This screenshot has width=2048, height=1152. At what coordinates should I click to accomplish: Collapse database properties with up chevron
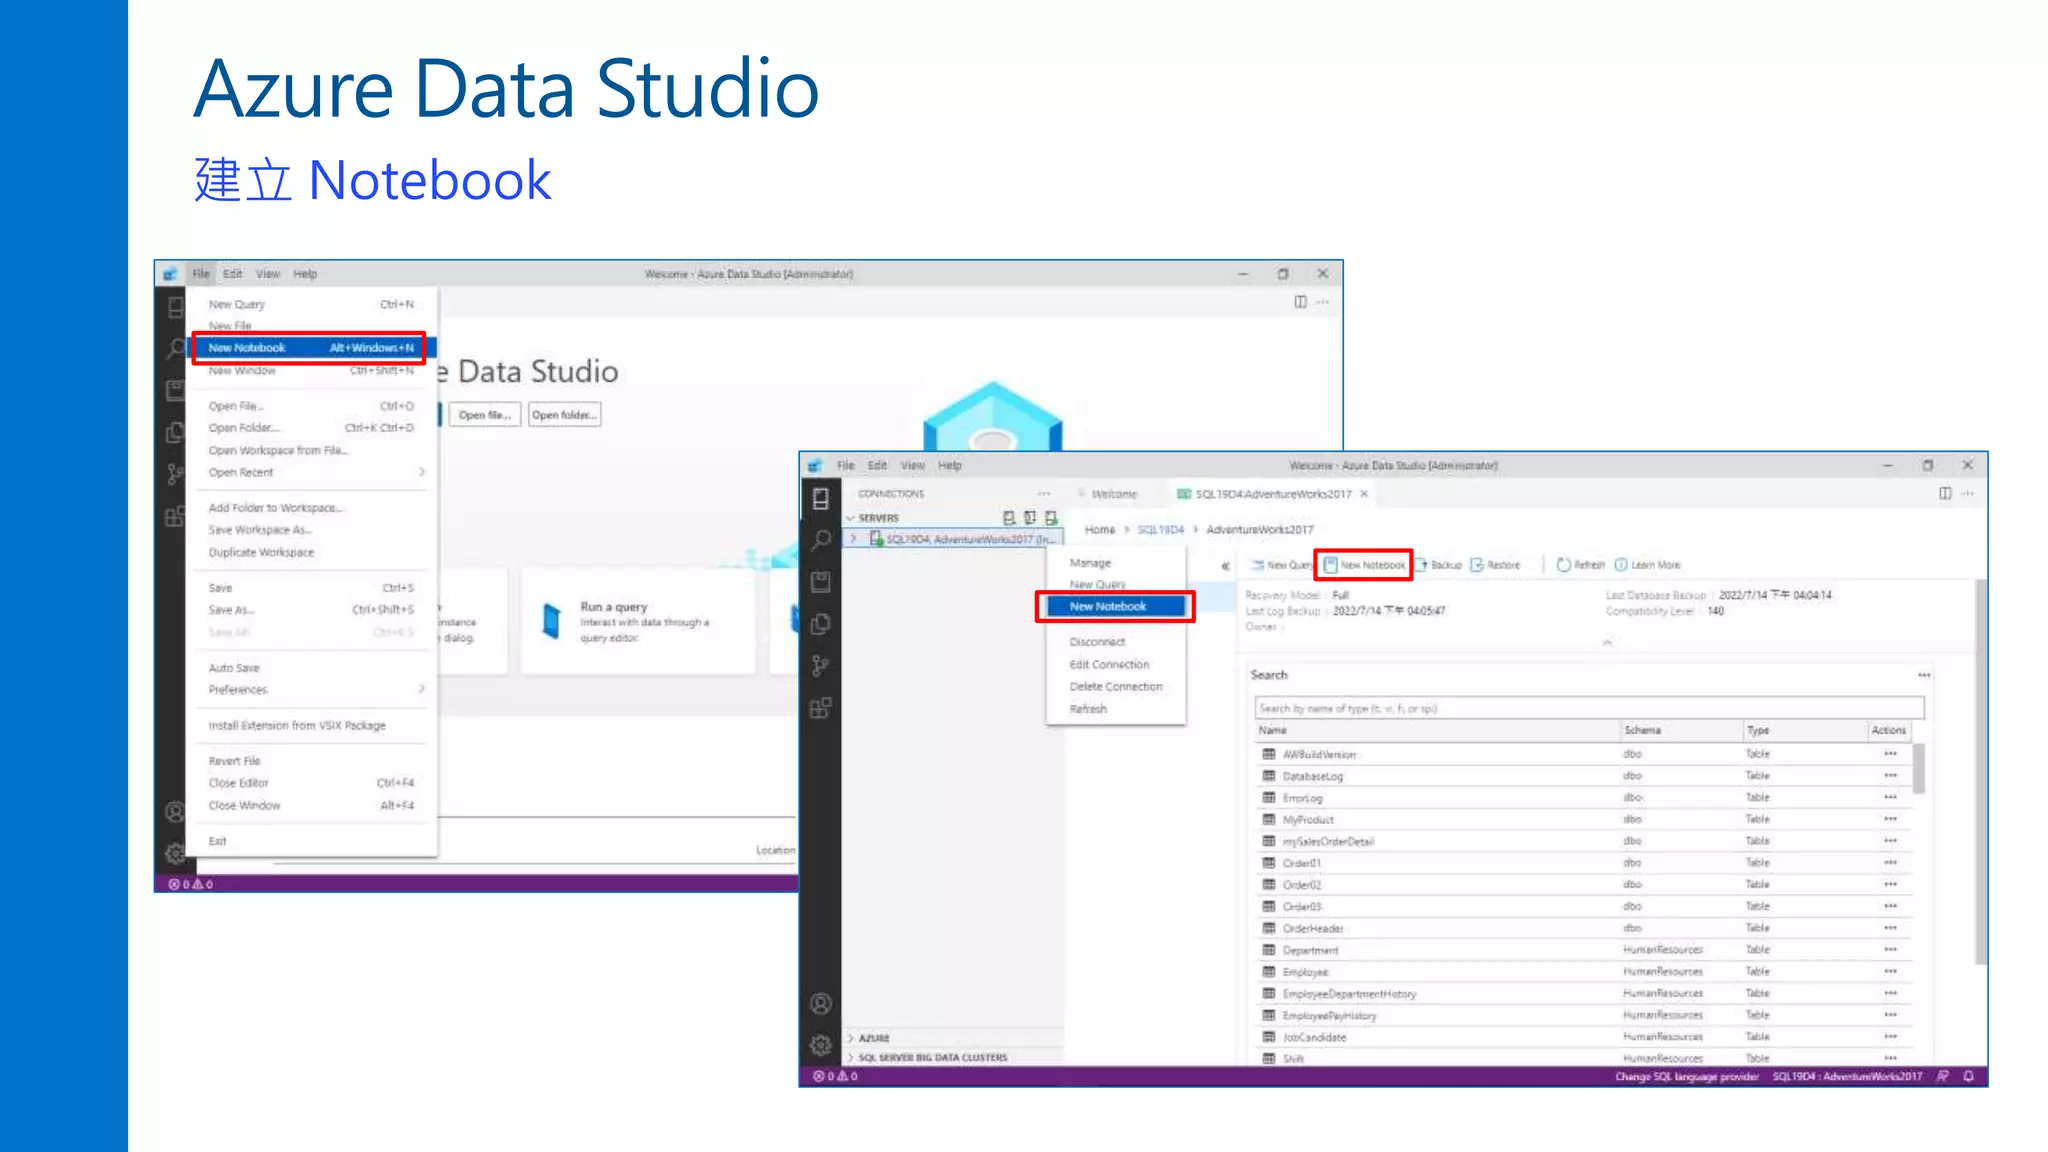(x=1607, y=643)
